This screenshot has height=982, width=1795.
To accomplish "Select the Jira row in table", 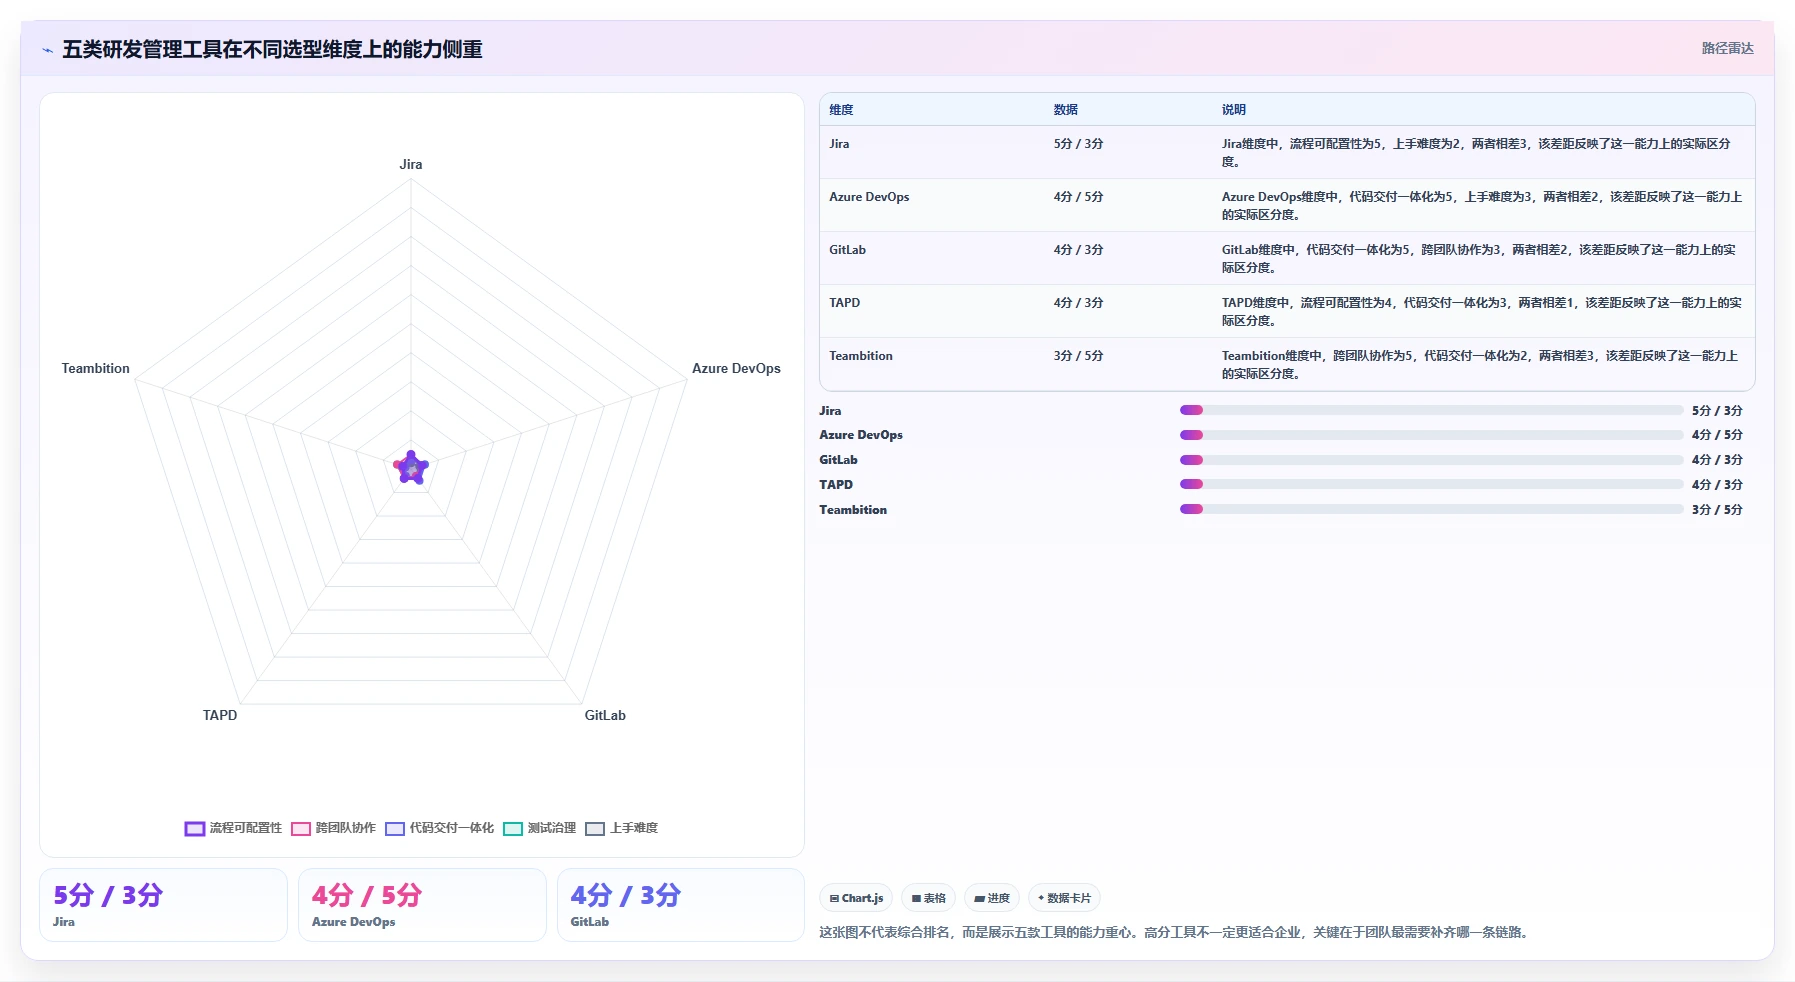I will (1287, 152).
